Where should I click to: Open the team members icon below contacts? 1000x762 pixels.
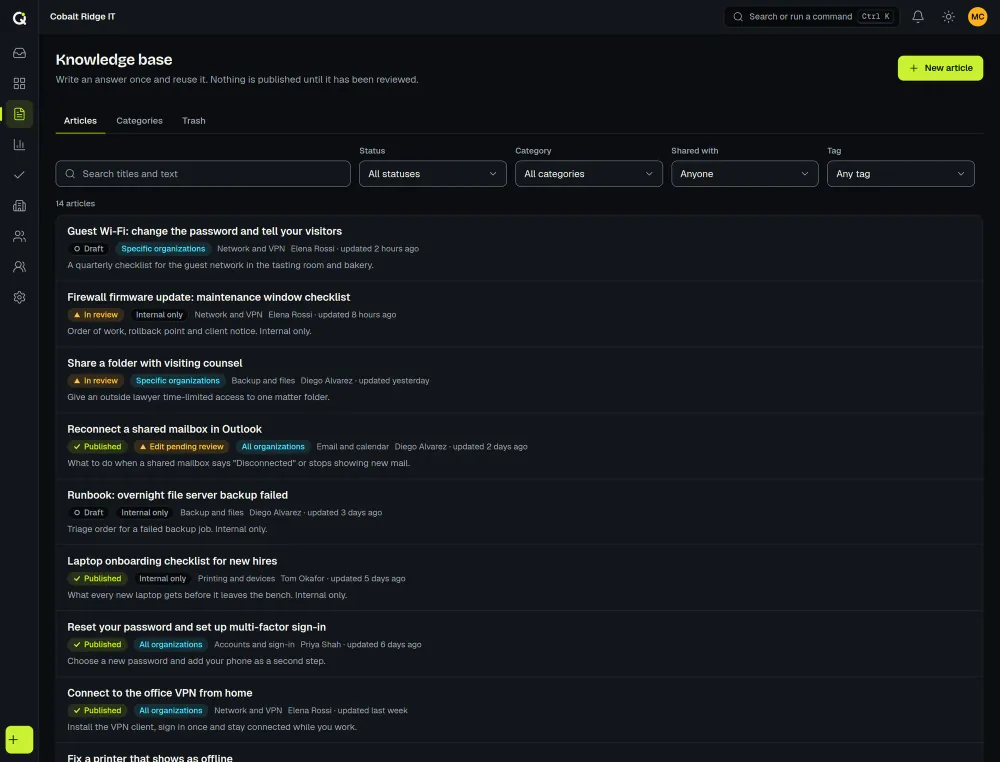click(x=19, y=267)
